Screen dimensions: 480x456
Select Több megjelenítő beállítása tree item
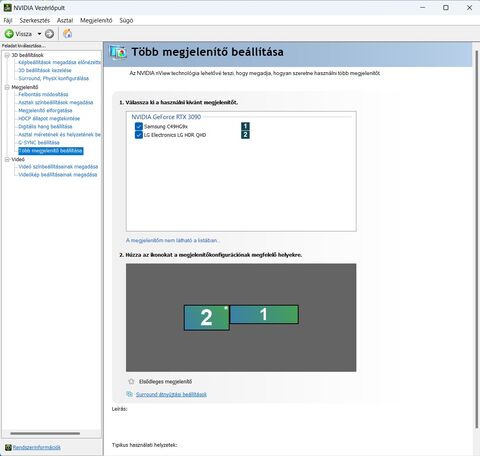pyautogui.click(x=51, y=151)
